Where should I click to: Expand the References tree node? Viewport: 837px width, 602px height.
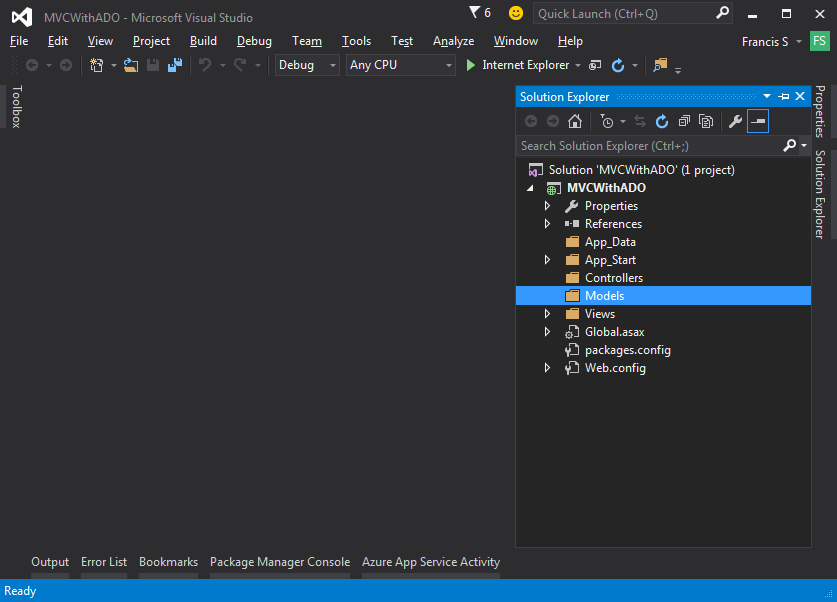pos(547,224)
